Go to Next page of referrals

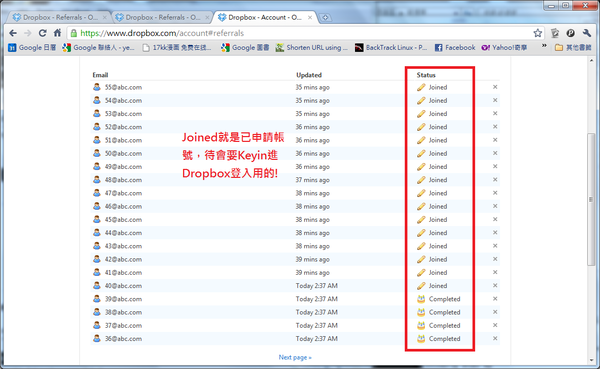pyautogui.click(x=295, y=357)
